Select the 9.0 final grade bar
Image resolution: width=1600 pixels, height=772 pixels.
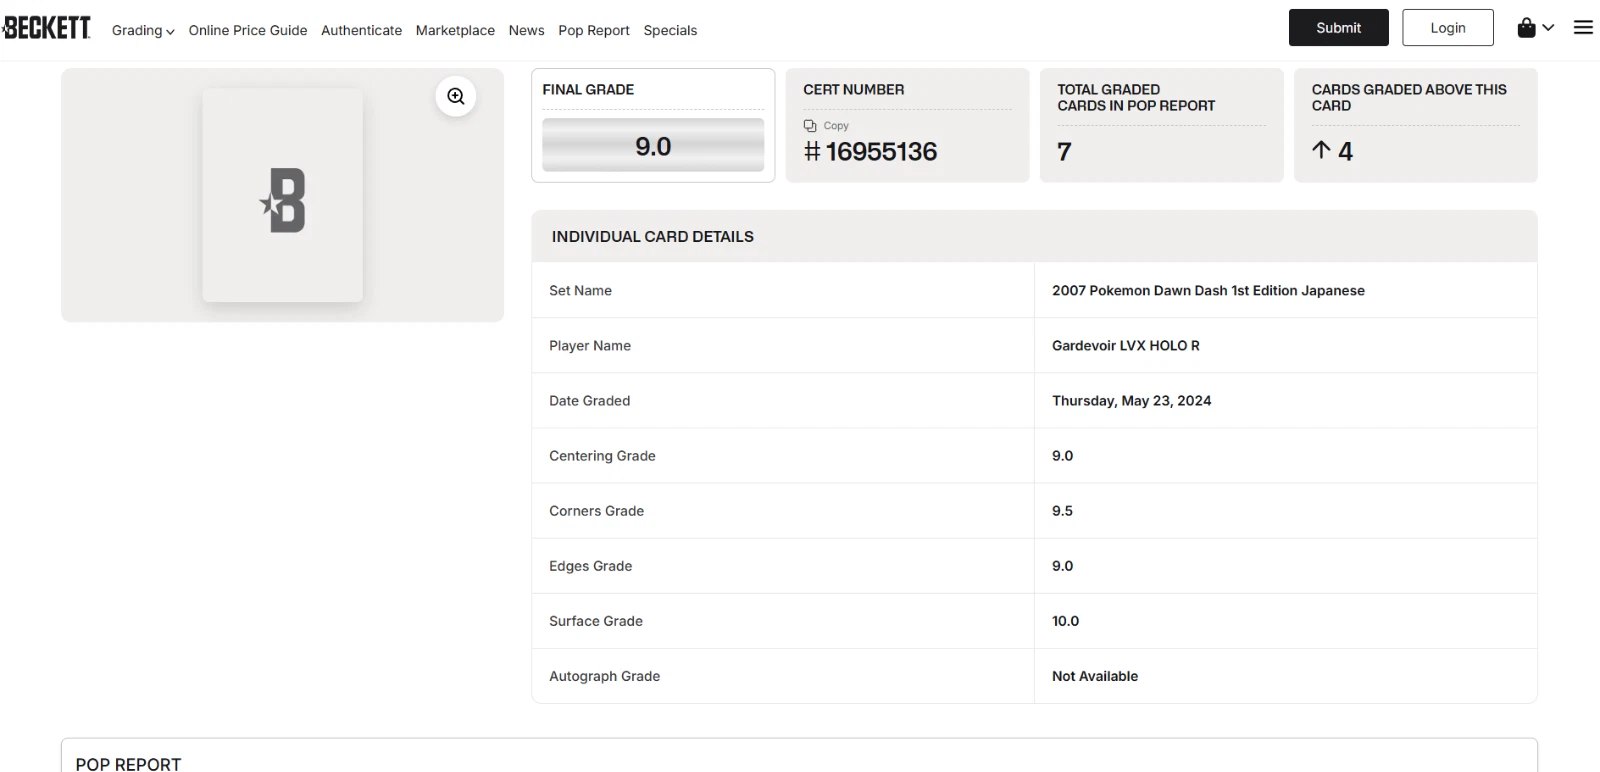point(653,146)
